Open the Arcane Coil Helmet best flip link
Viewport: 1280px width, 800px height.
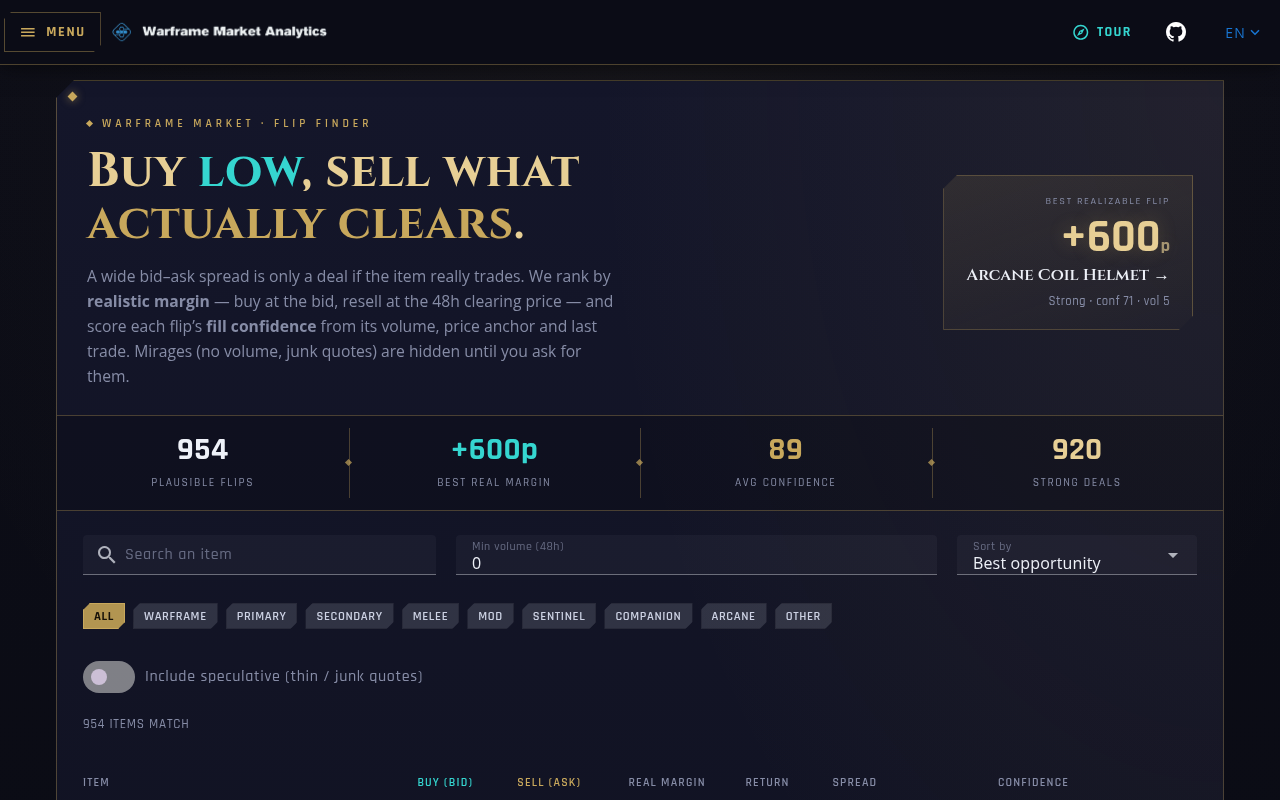[1068, 275]
